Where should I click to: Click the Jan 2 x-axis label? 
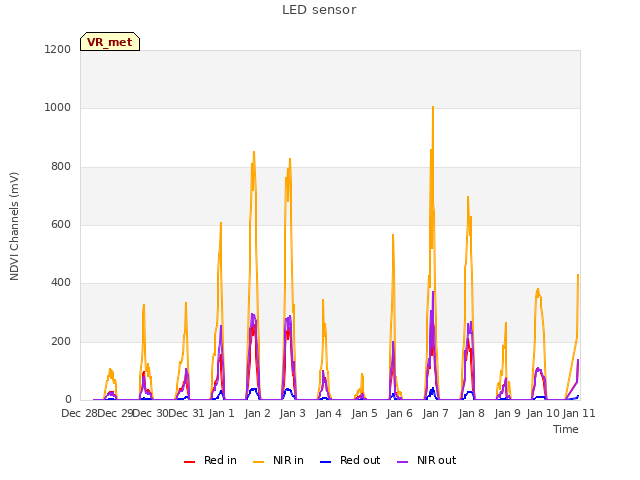tap(258, 413)
